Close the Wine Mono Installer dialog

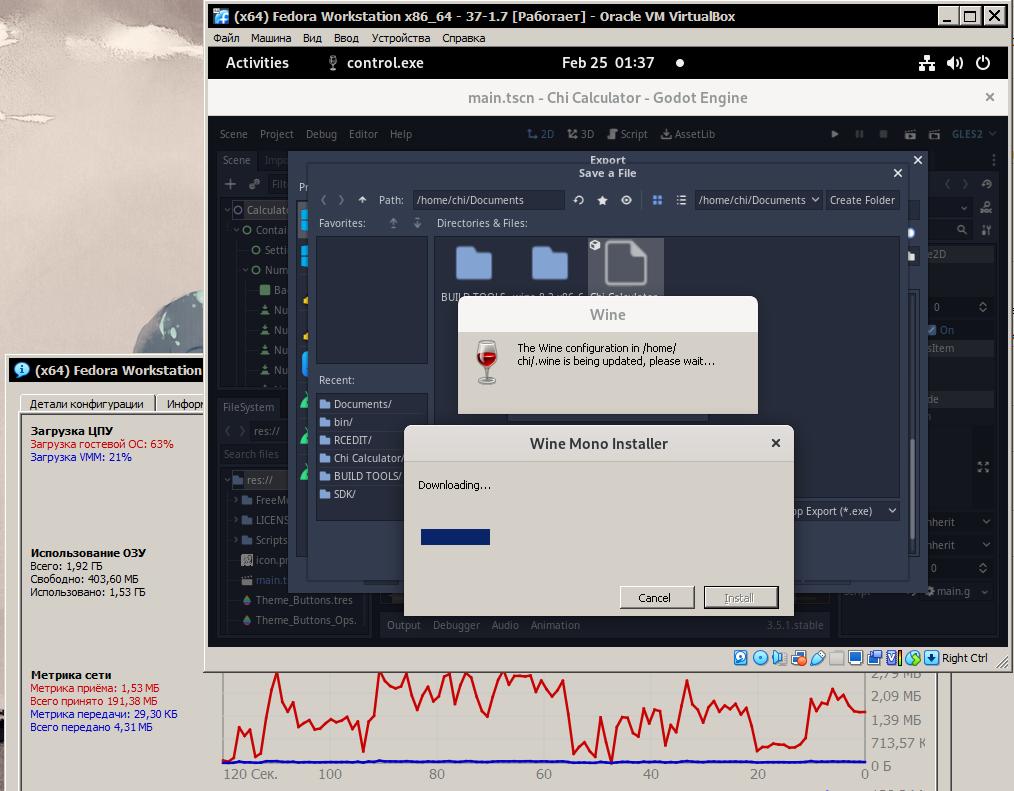[776, 444]
